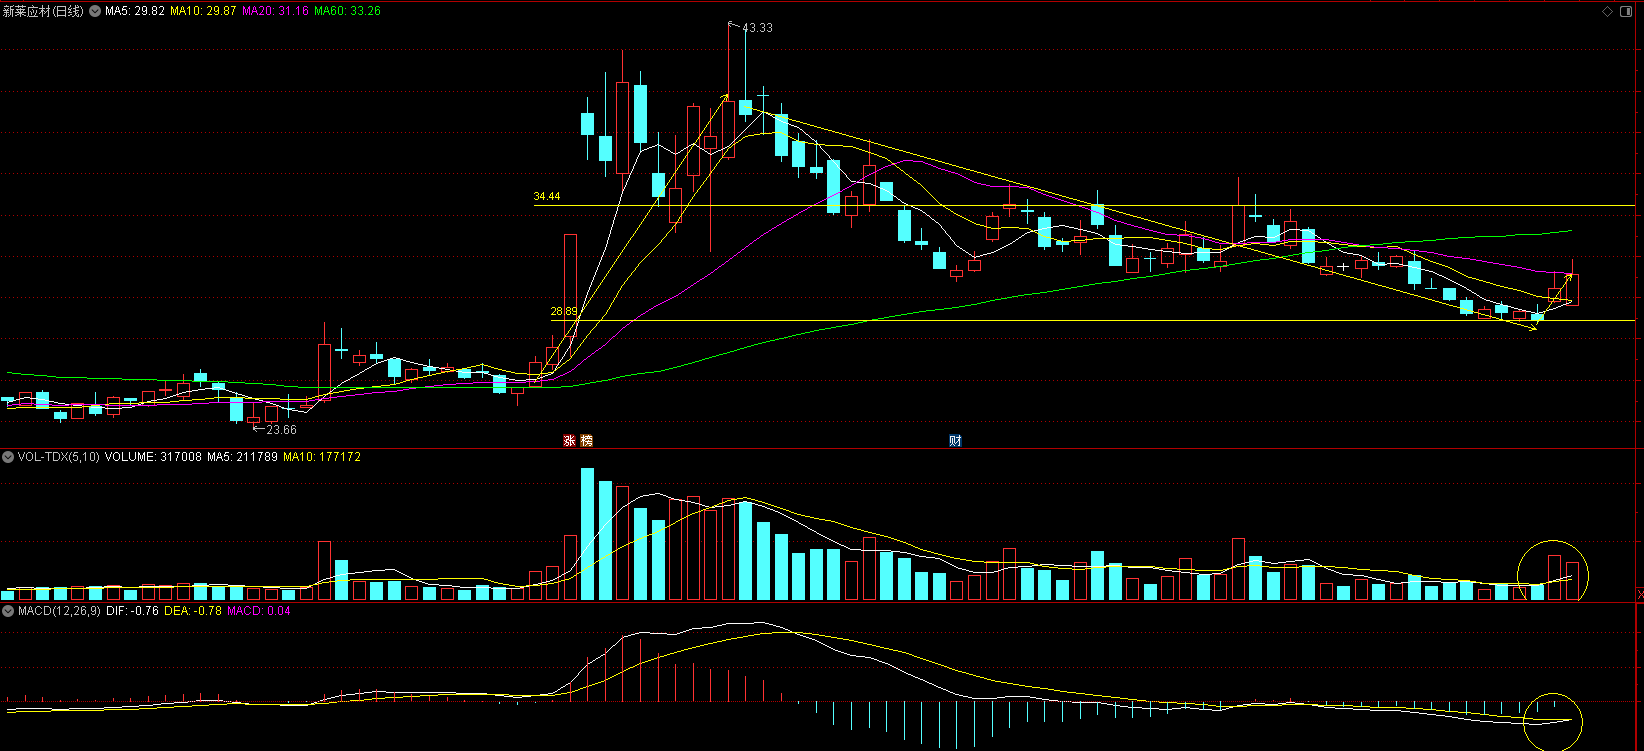Click the 23.66 low price label

[x=281, y=430]
